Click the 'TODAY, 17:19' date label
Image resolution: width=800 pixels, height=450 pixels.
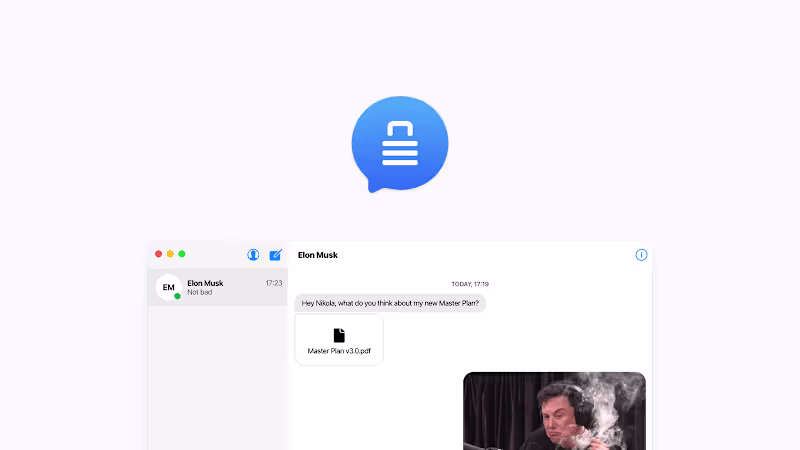(470, 284)
